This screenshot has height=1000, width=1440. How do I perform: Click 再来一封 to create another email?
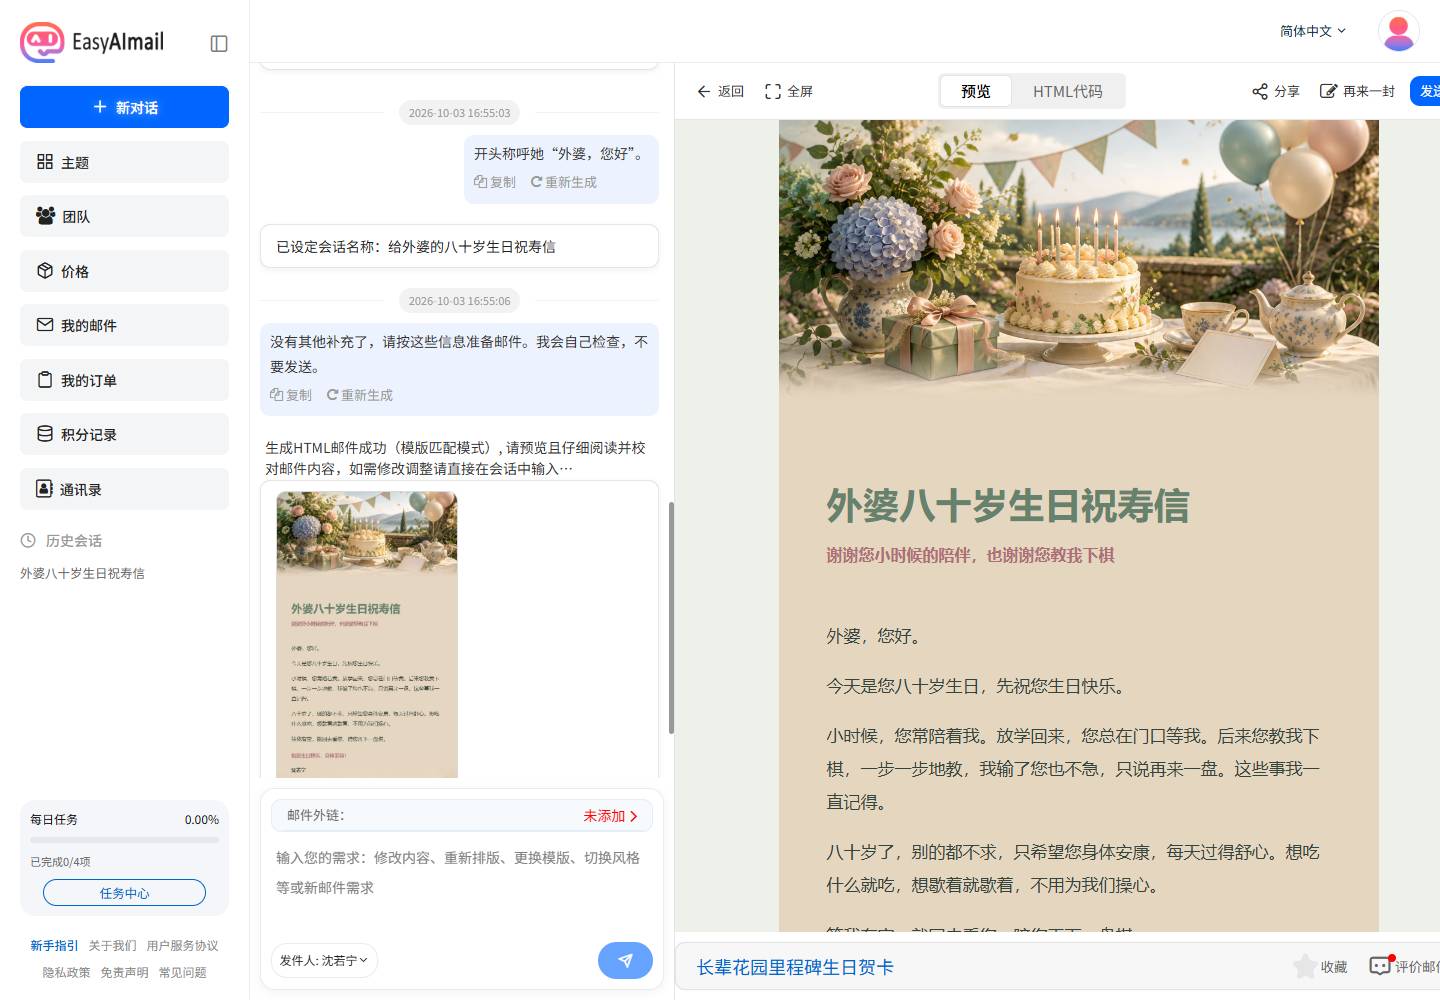point(1357,91)
